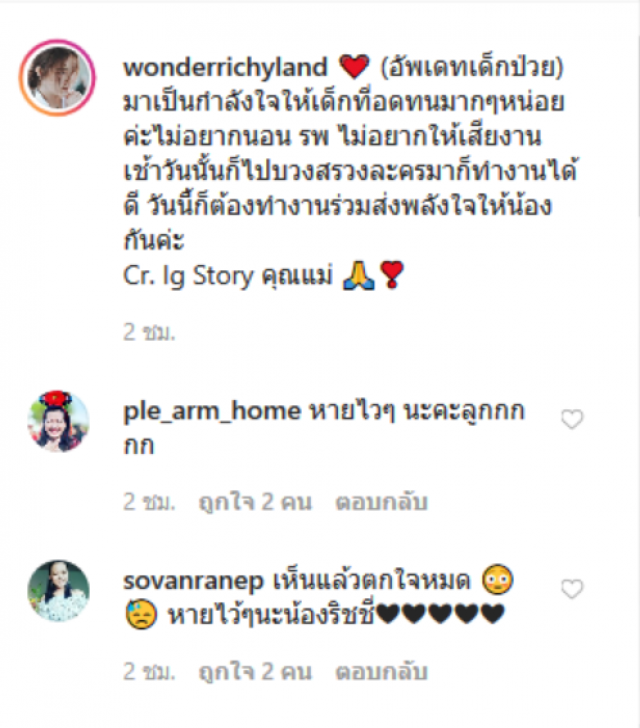Click the praying hands emoji in caption
640x728 pixels.
pyautogui.click(x=358, y=276)
